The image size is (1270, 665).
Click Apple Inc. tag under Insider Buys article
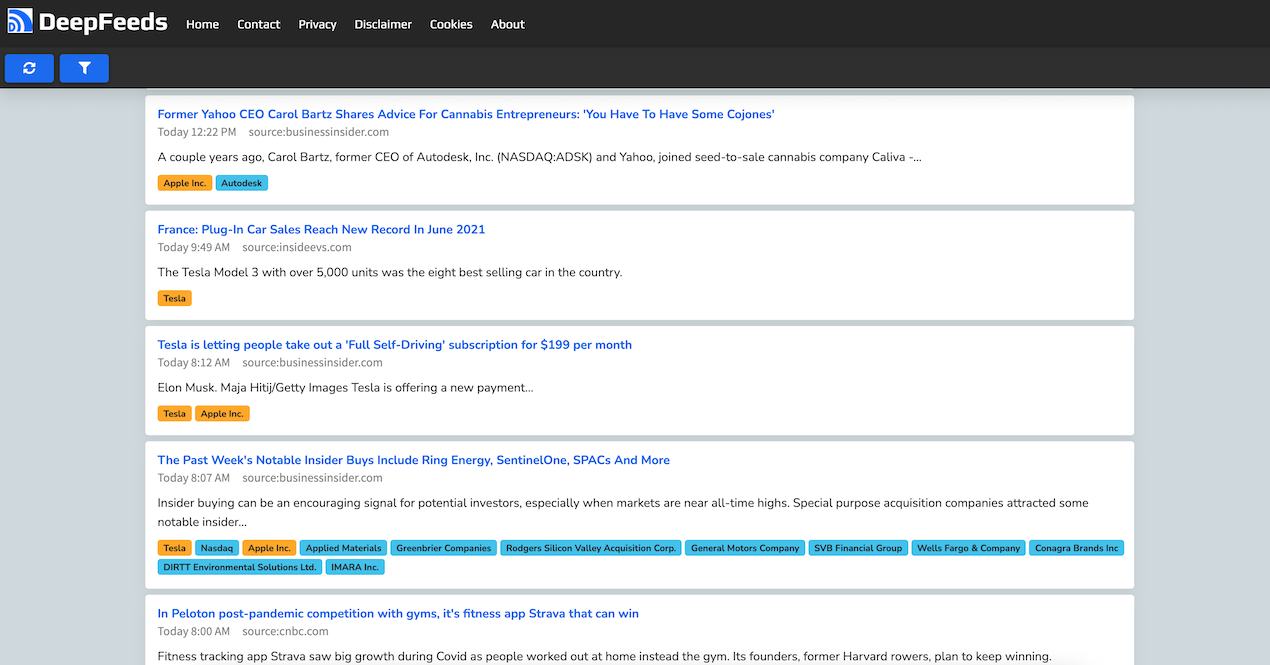click(x=269, y=548)
